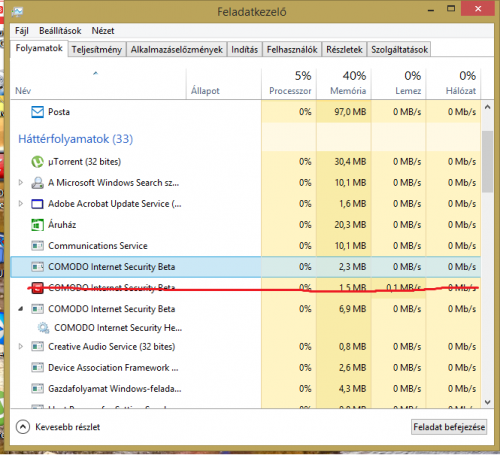Select the Posta process row
The height and width of the screenshot is (455, 500).
coord(246,112)
